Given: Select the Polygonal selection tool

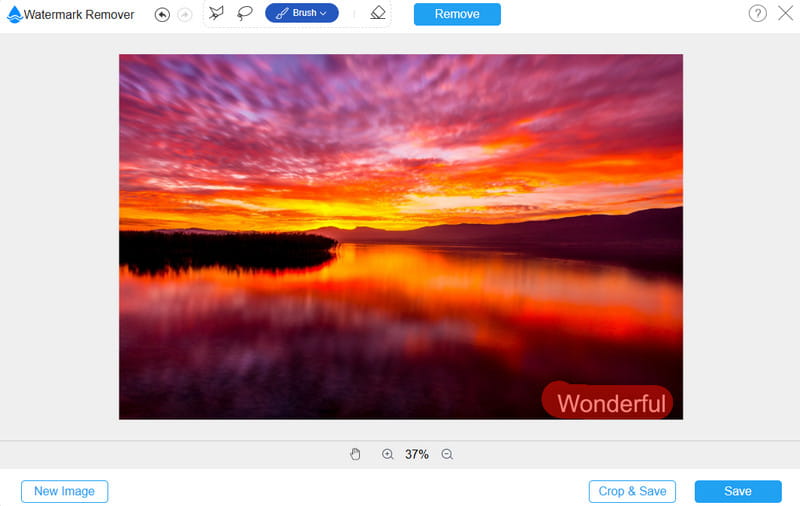Looking at the screenshot, I should [217, 13].
